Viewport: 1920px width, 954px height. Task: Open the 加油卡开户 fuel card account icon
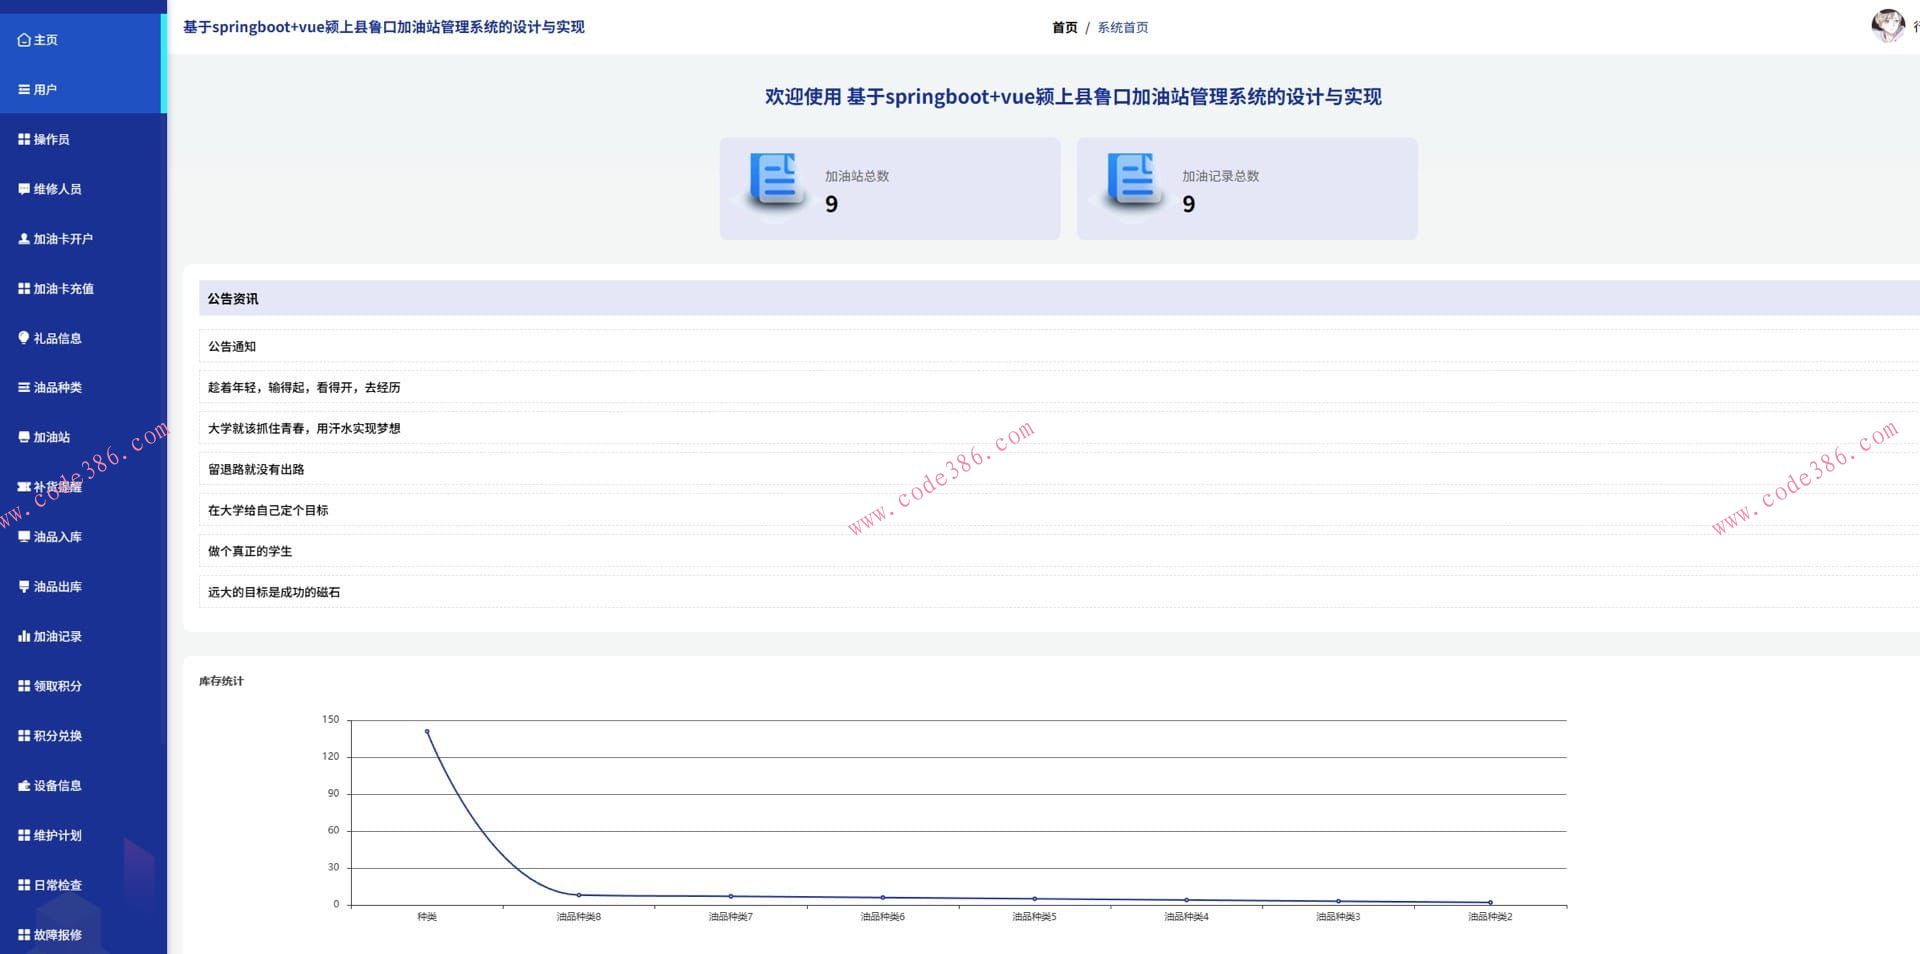click(24, 238)
